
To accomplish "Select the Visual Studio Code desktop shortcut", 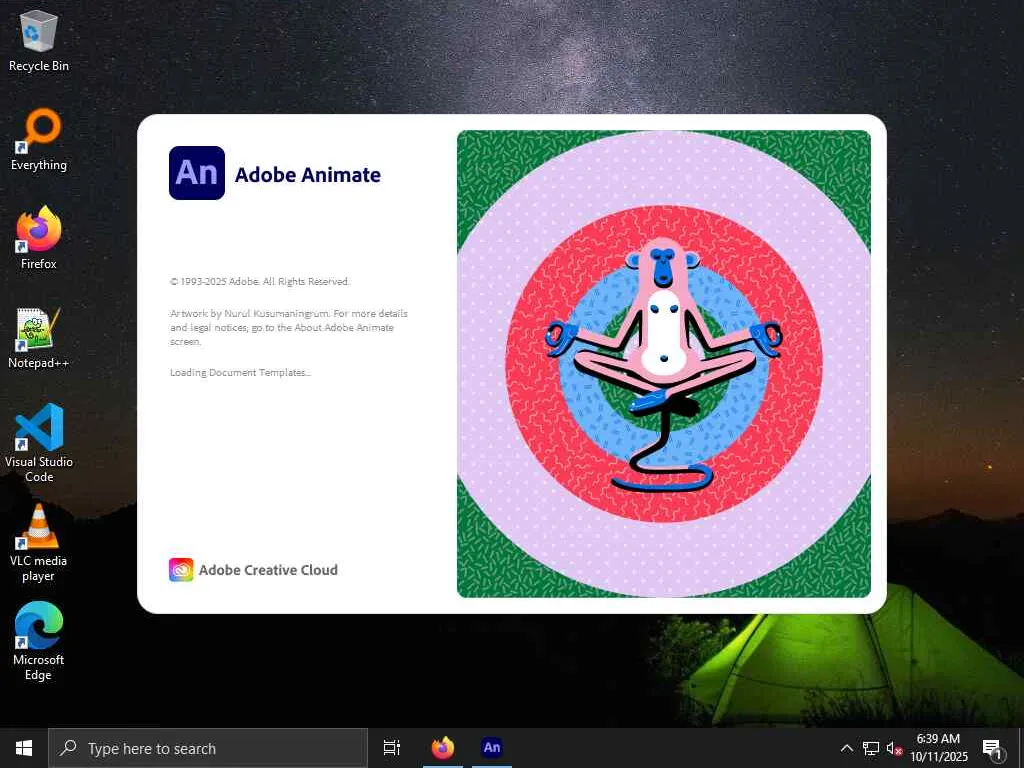I will click(x=39, y=443).
